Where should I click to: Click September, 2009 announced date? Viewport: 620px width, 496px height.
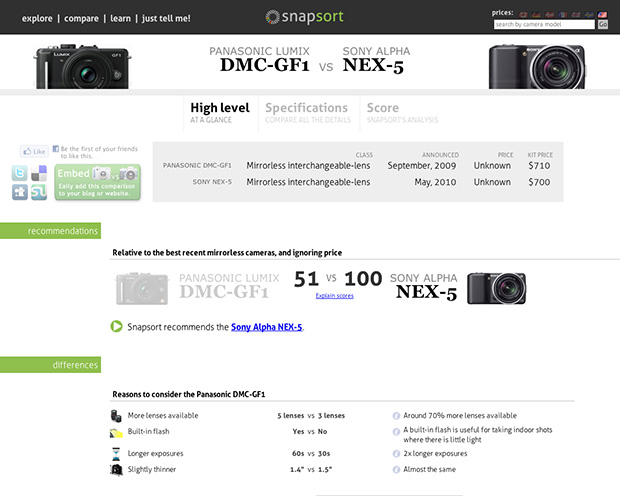tap(422, 166)
